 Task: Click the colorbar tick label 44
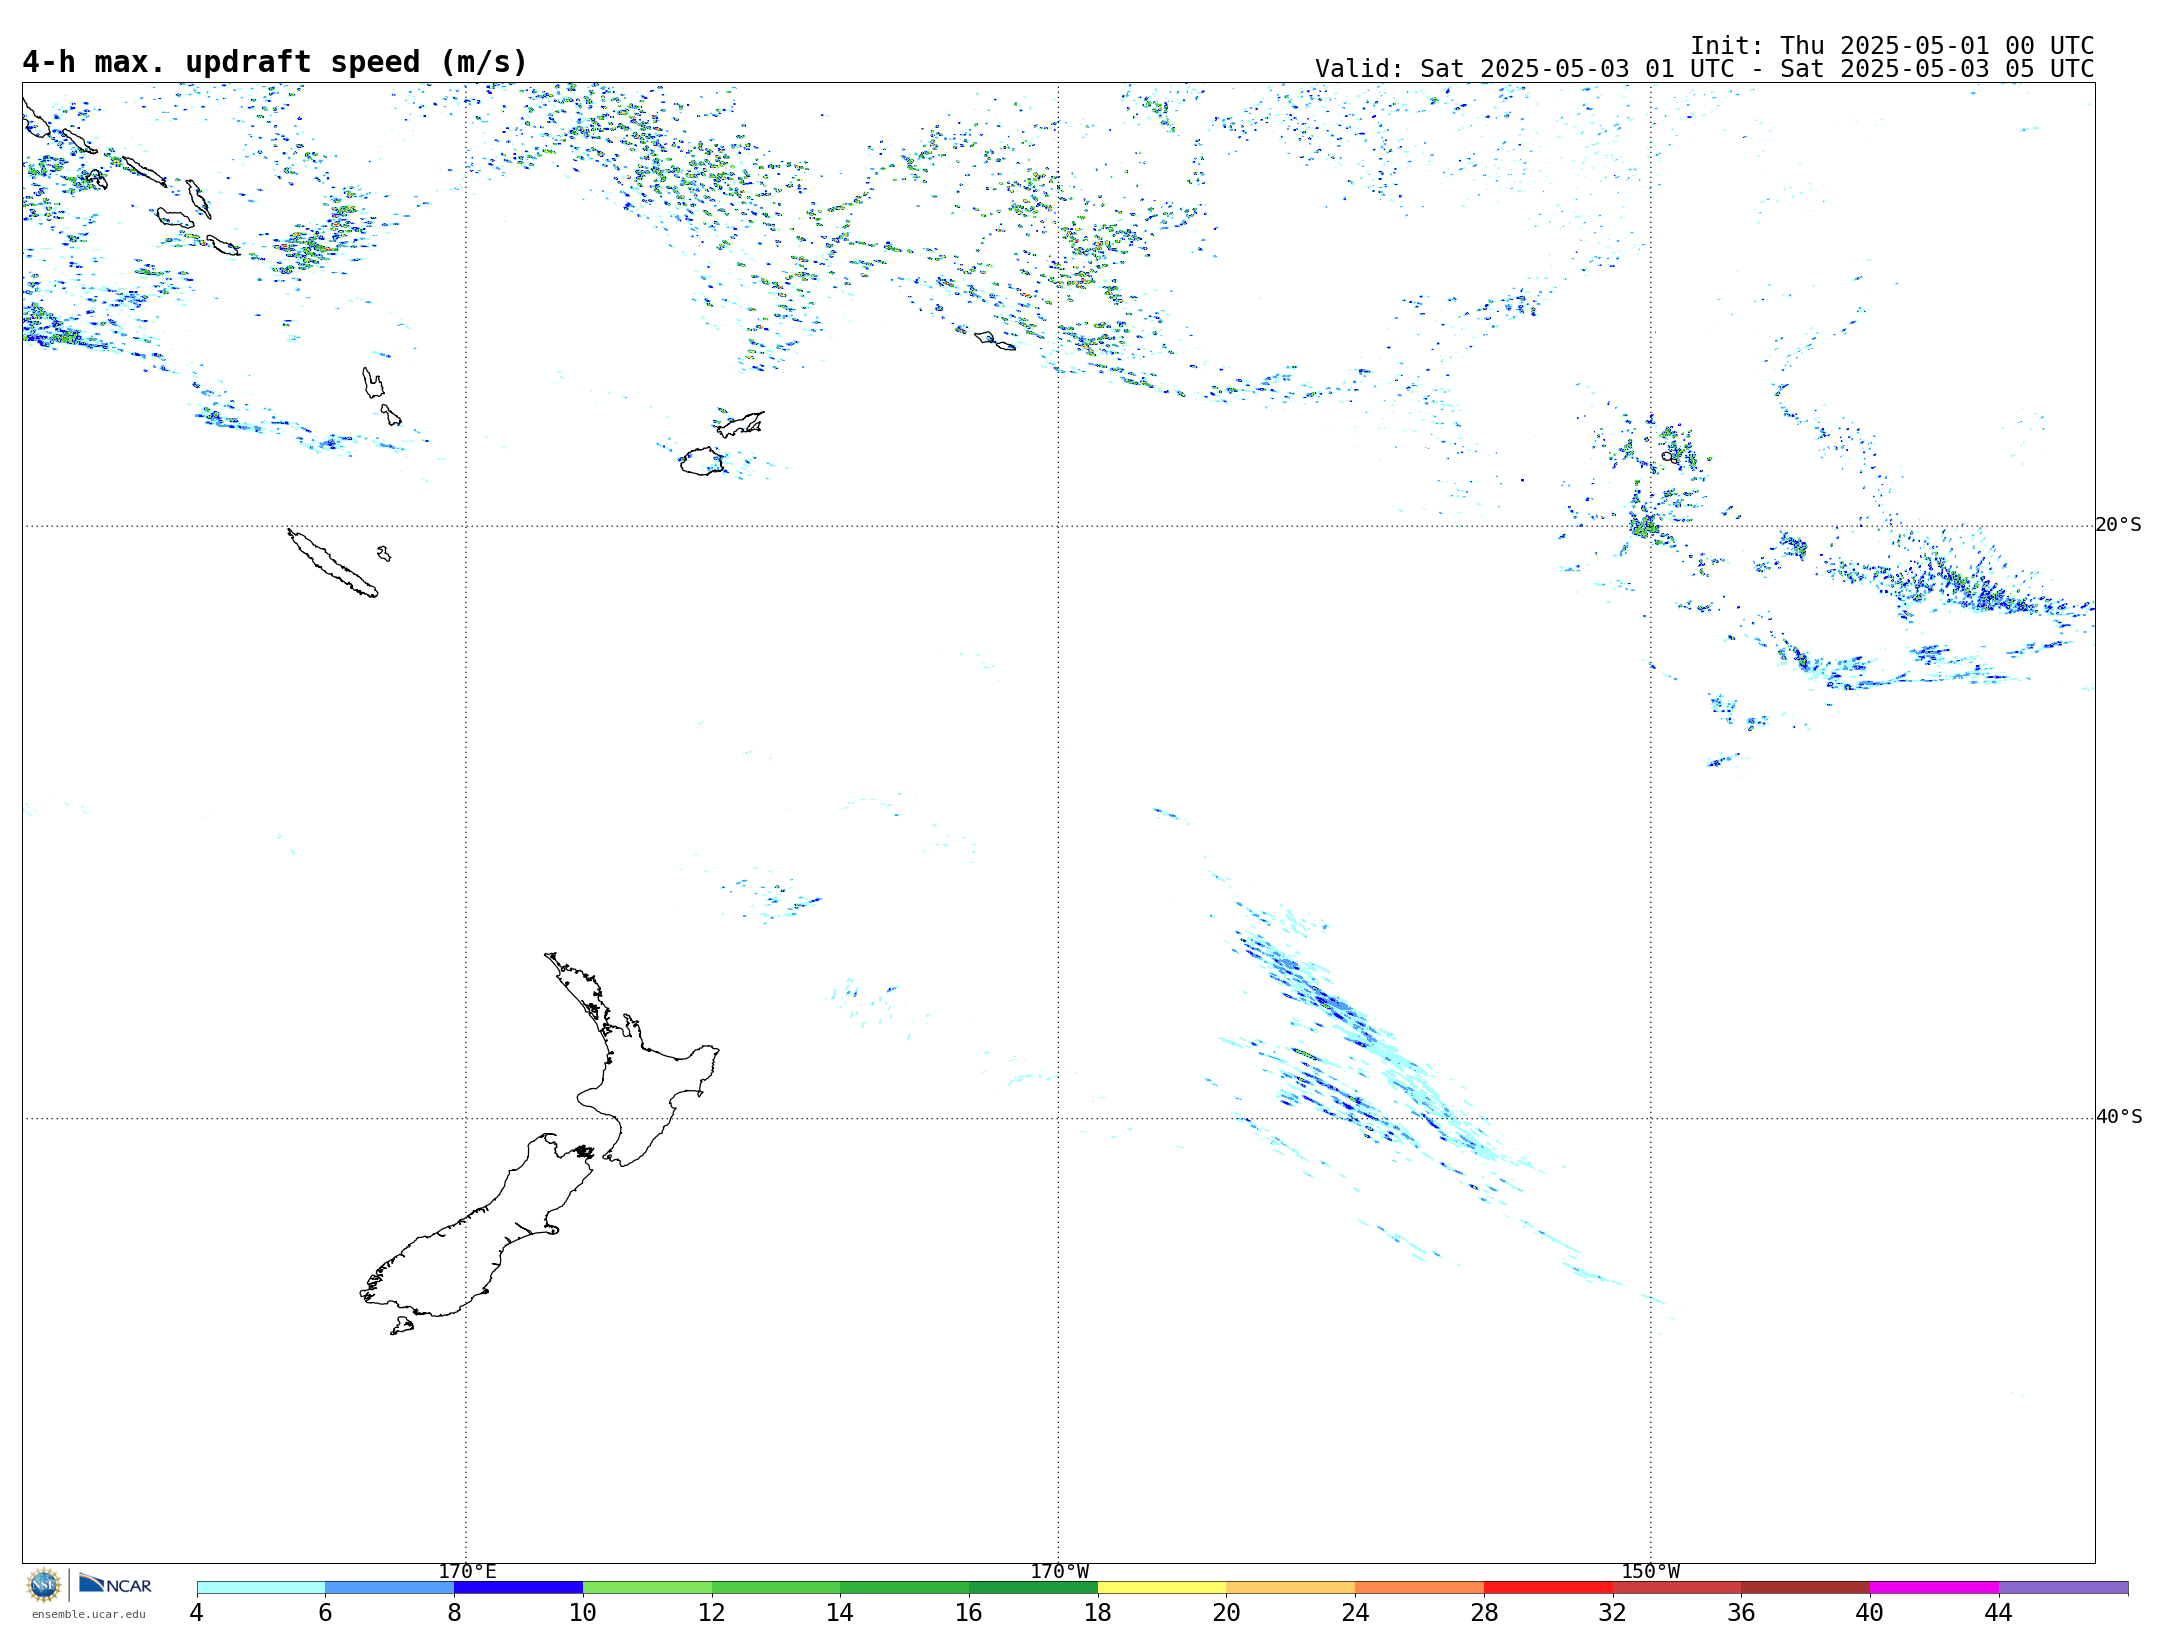click(1999, 1612)
